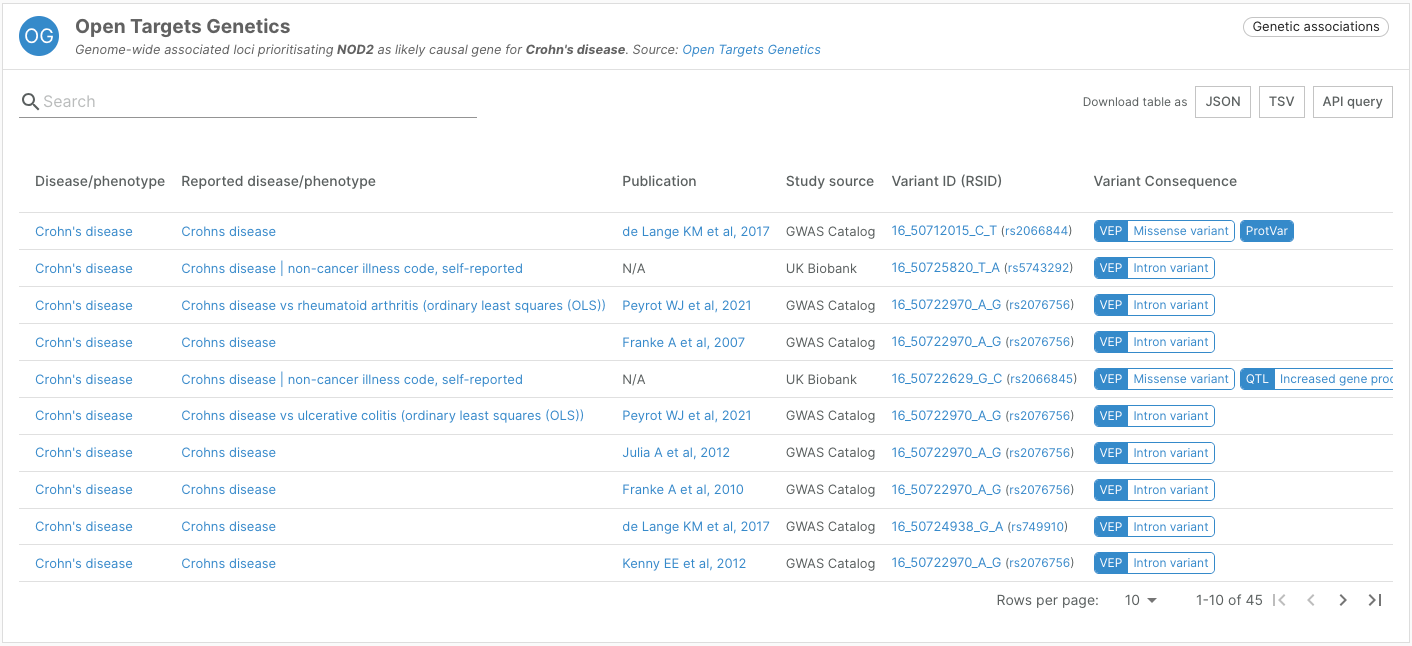Click Disease/phenotype column header
Screen dimensions: 1412x646
tap(100, 181)
